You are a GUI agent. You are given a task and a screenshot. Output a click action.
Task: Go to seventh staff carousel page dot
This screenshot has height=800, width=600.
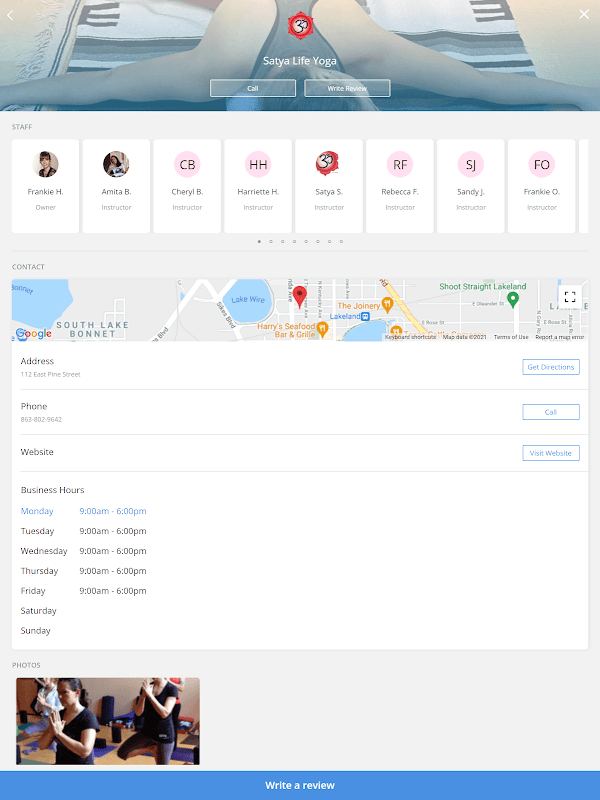coord(330,241)
